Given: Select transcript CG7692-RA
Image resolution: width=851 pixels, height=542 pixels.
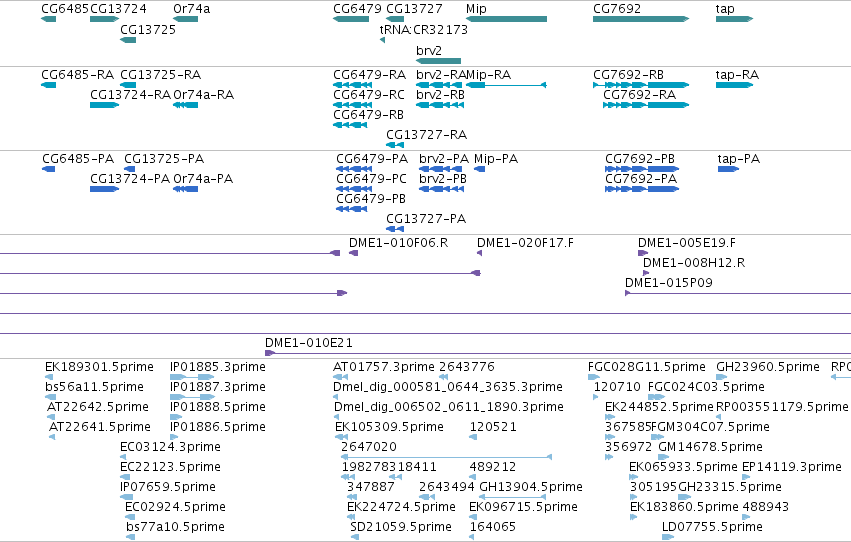Looking at the screenshot, I should [x=646, y=105].
